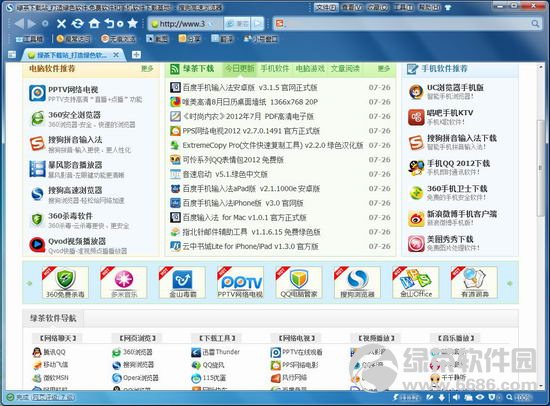Open 最常访问 most visited list

73,39
